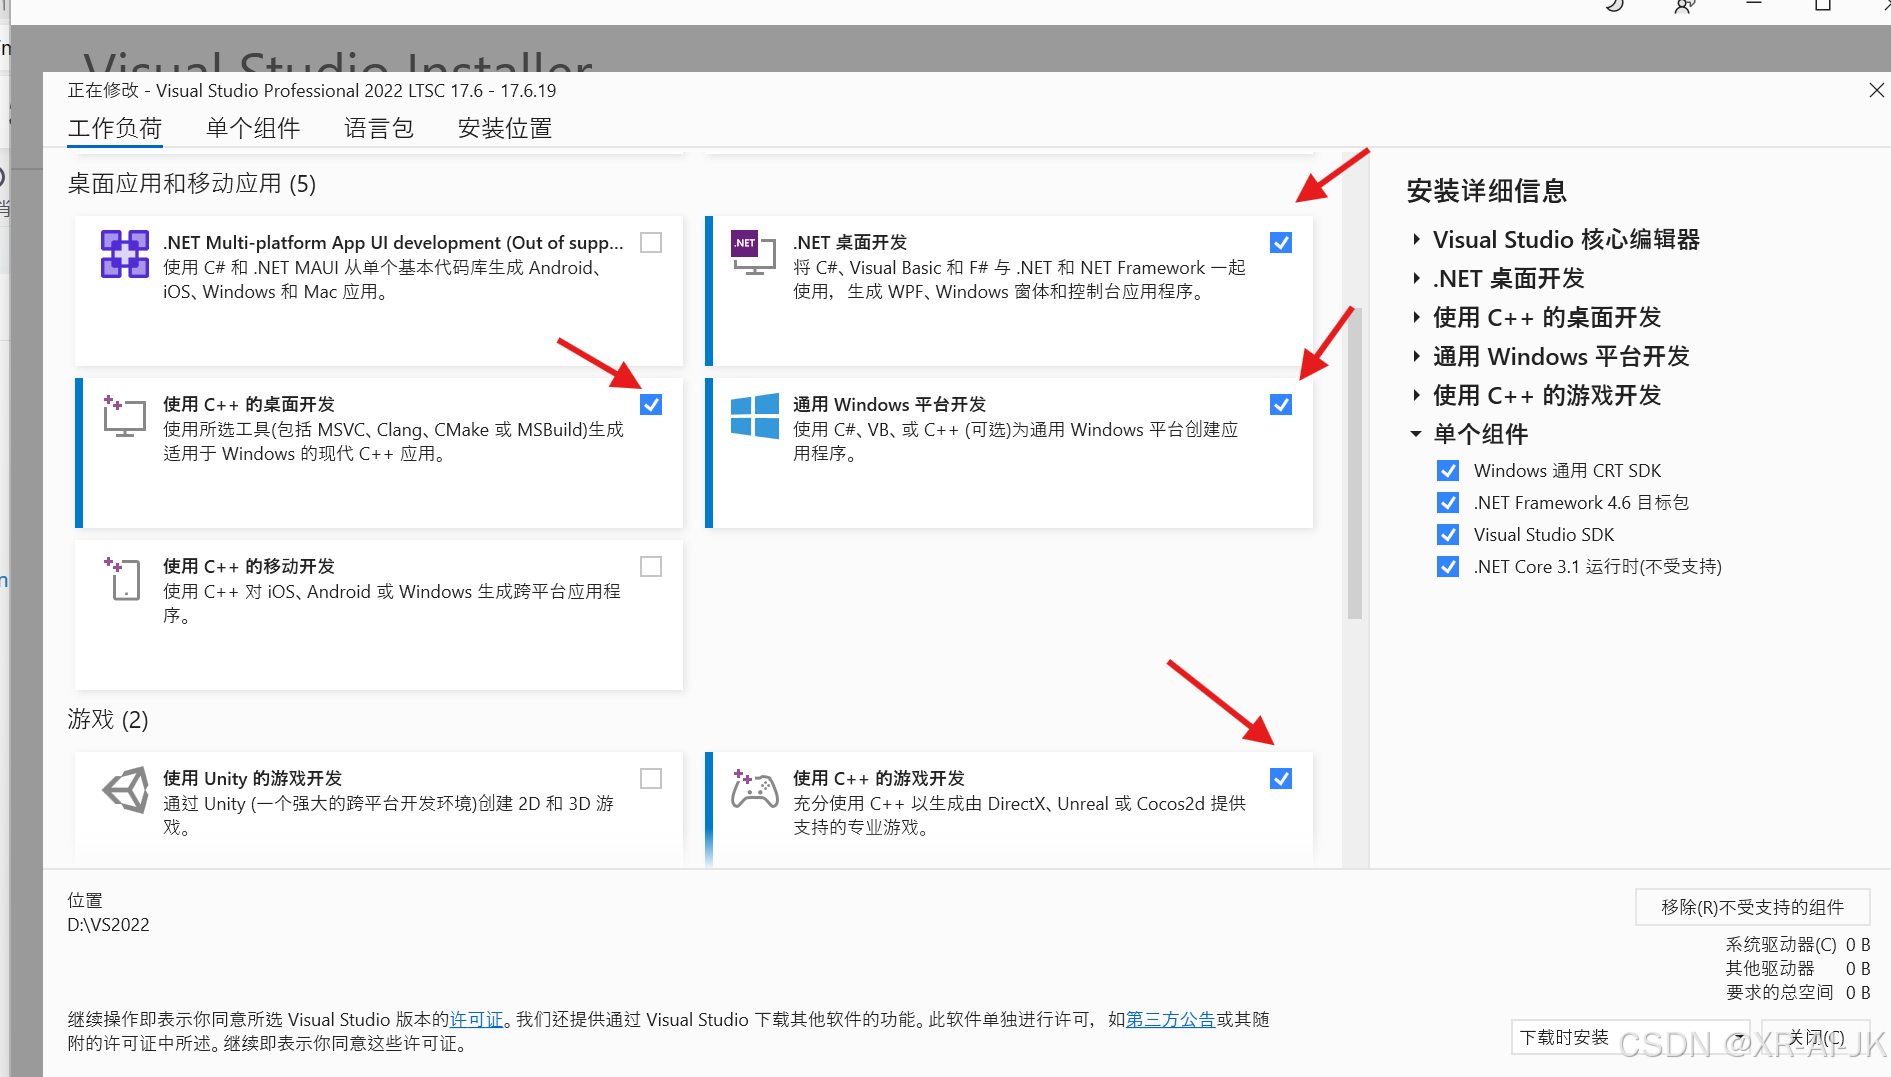Expand 使用 C++ 的桌面开发 in install details
Screen dimensions: 1891x1077
click(1416, 318)
